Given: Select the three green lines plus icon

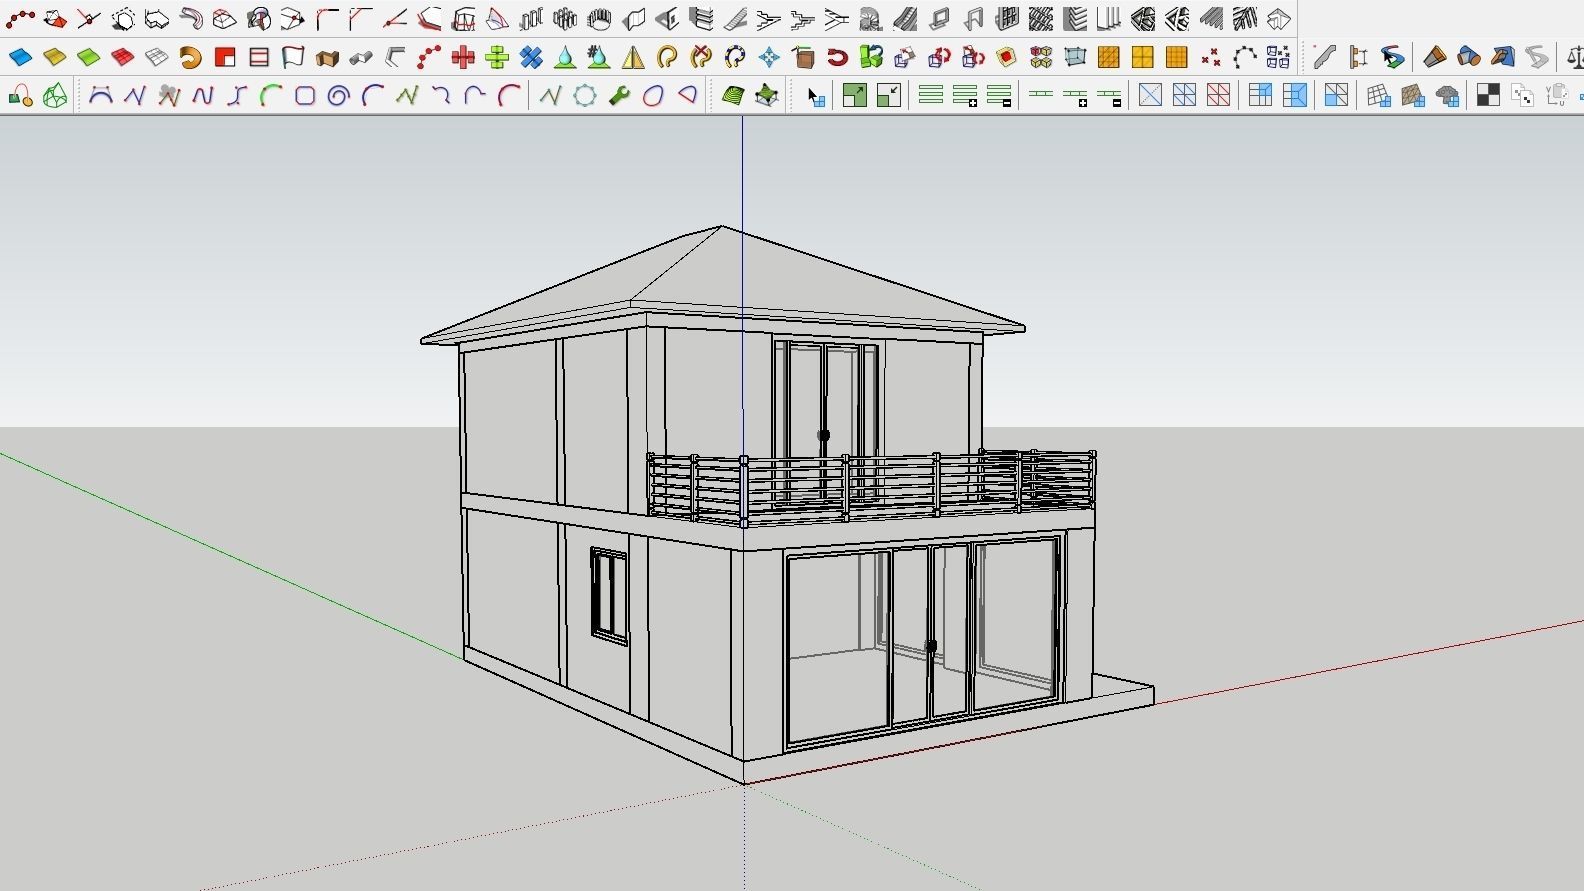Looking at the screenshot, I should click(x=965, y=96).
